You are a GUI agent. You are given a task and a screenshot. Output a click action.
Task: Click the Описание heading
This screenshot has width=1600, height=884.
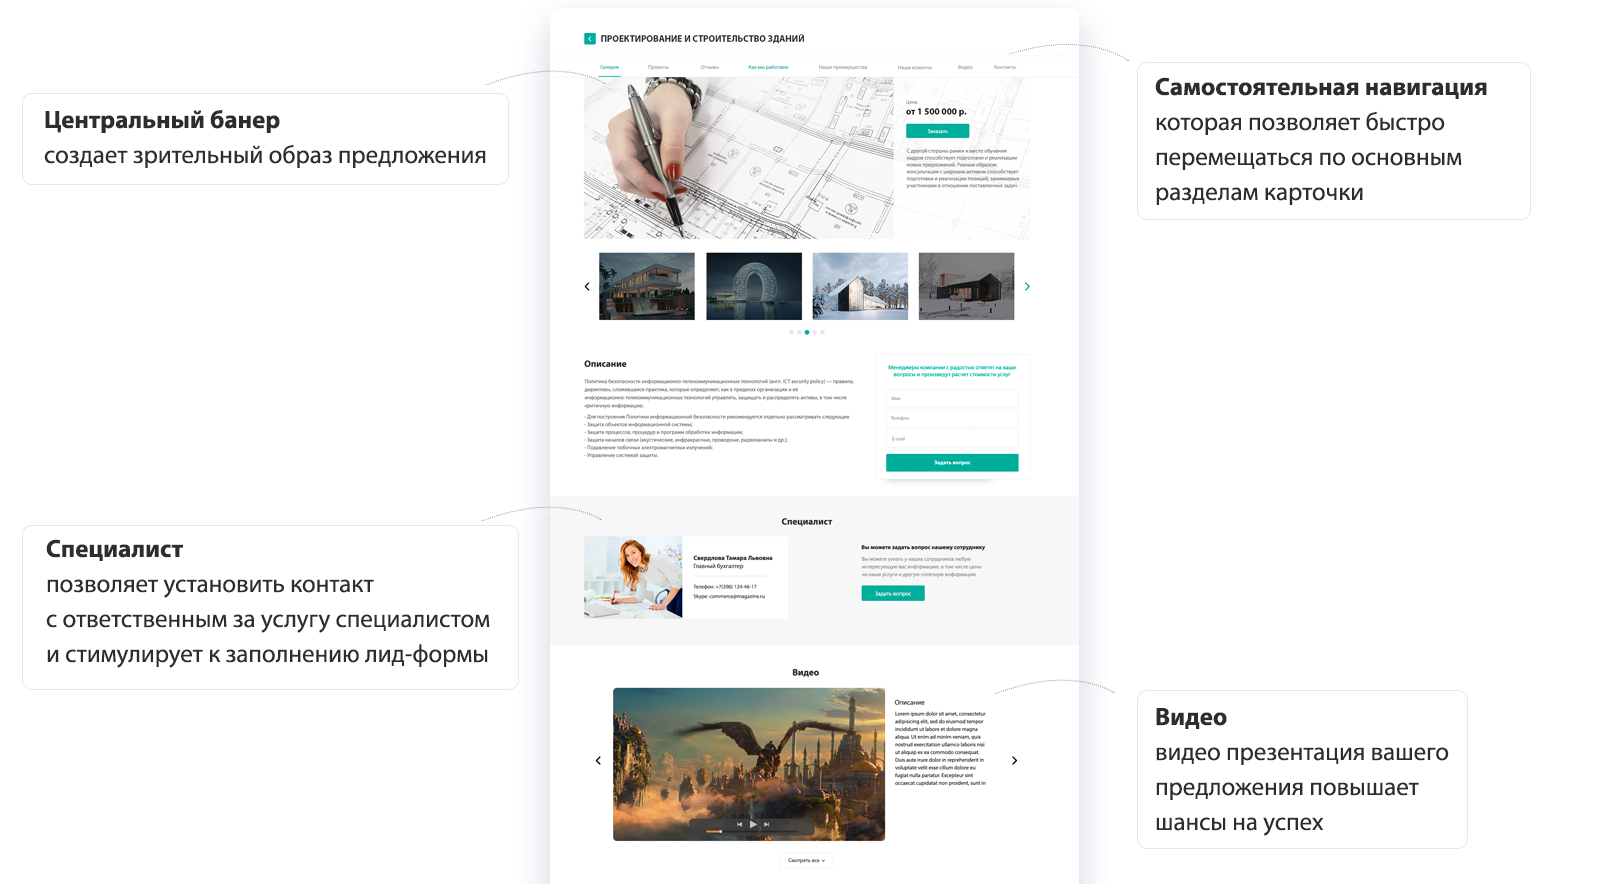click(605, 364)
